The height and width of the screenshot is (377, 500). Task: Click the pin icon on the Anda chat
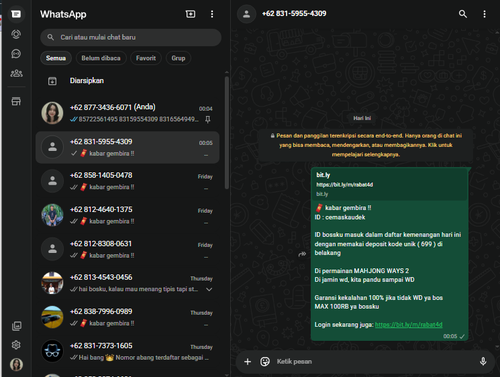click(x=208, y=119)
